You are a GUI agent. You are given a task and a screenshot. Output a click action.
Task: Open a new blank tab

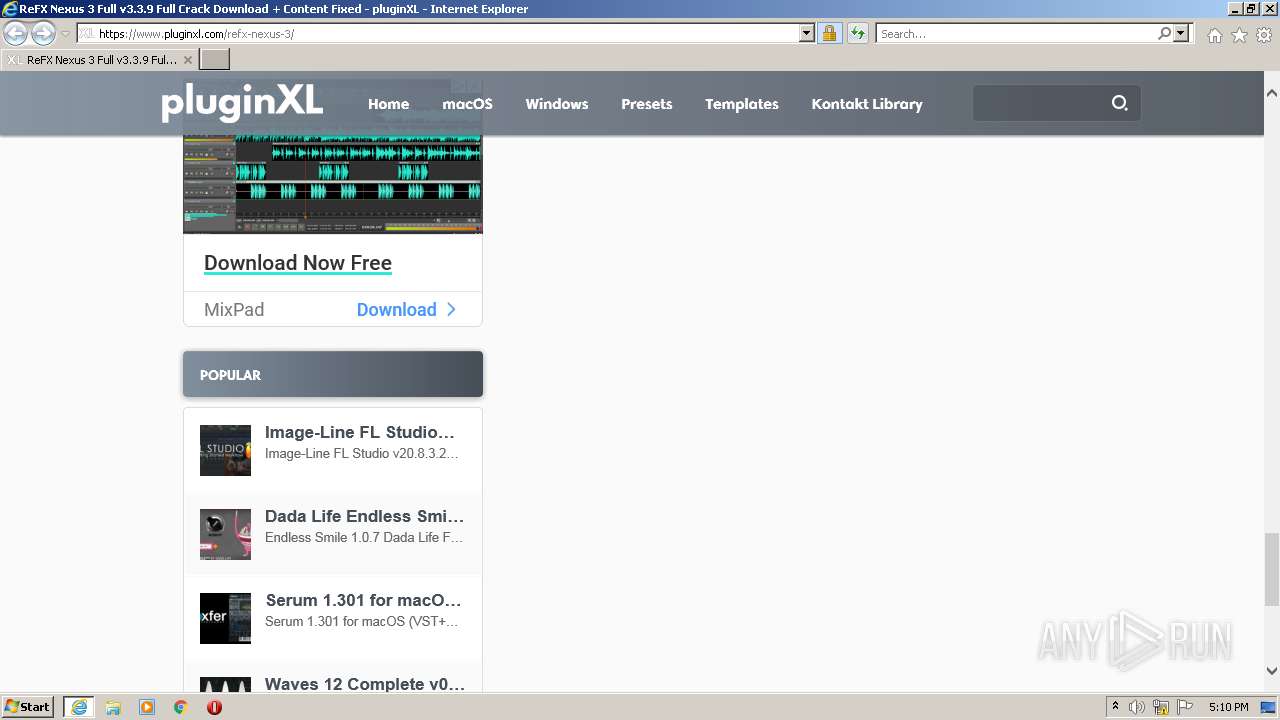pyautogui.click(x=215, y=60)
